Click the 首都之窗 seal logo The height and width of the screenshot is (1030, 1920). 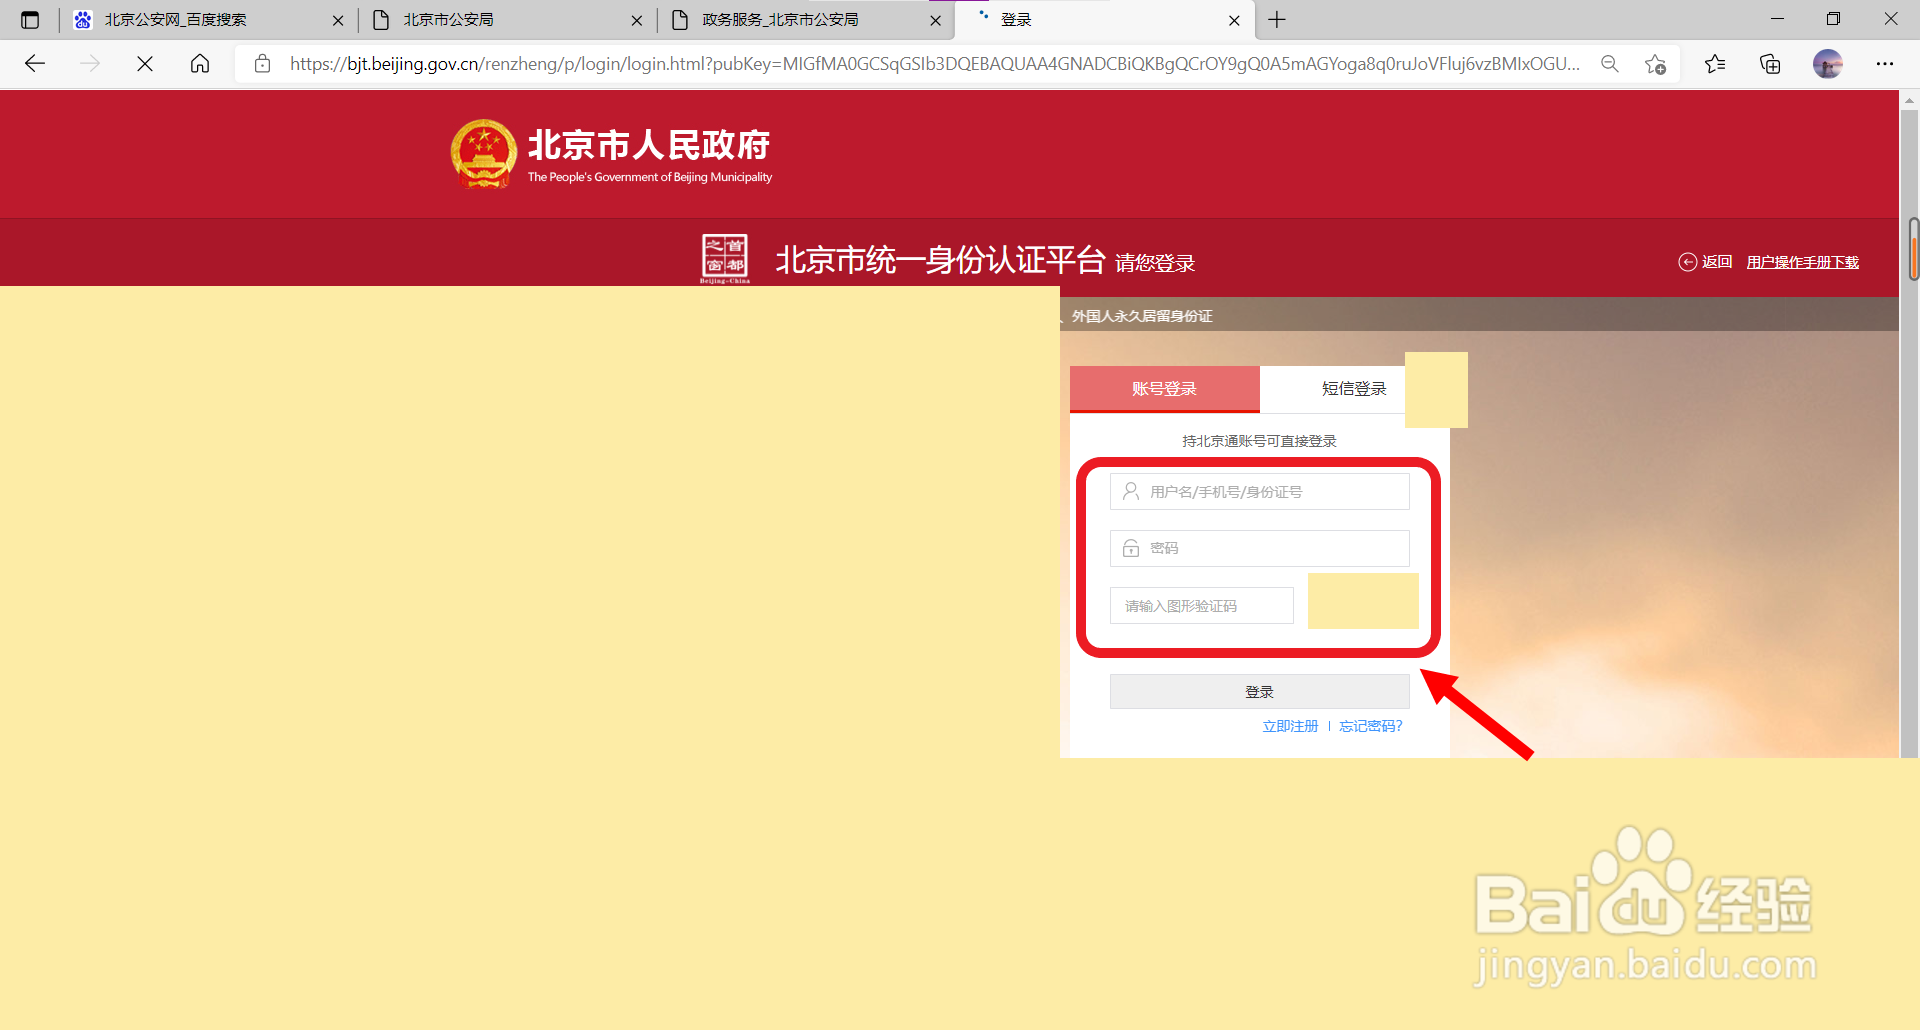[725, 259]
